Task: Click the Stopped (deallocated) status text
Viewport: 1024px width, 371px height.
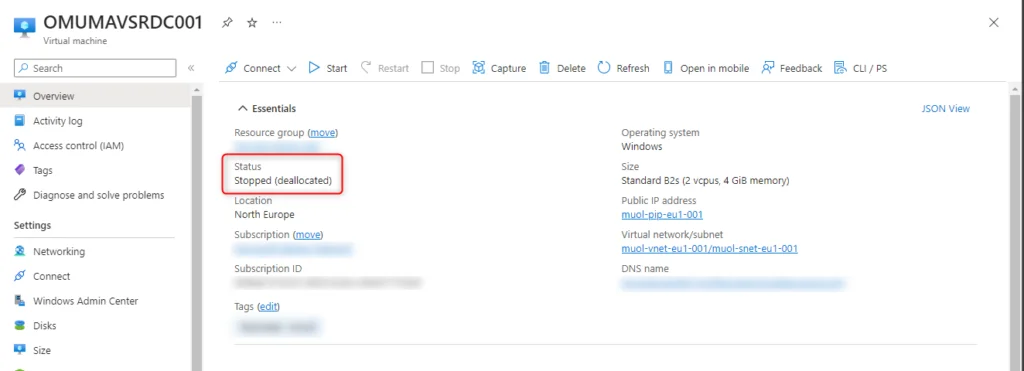Action: (x=283, y=181)
